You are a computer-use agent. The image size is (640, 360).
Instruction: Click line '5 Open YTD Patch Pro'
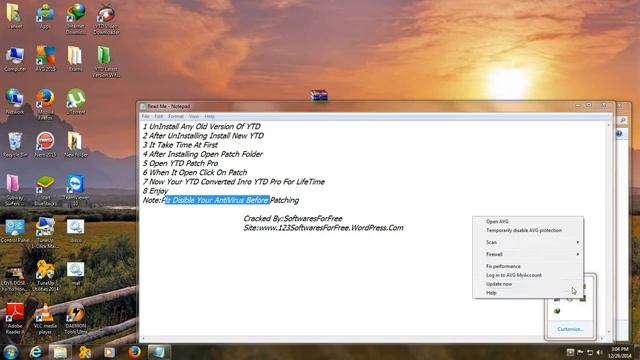point(180,163)
